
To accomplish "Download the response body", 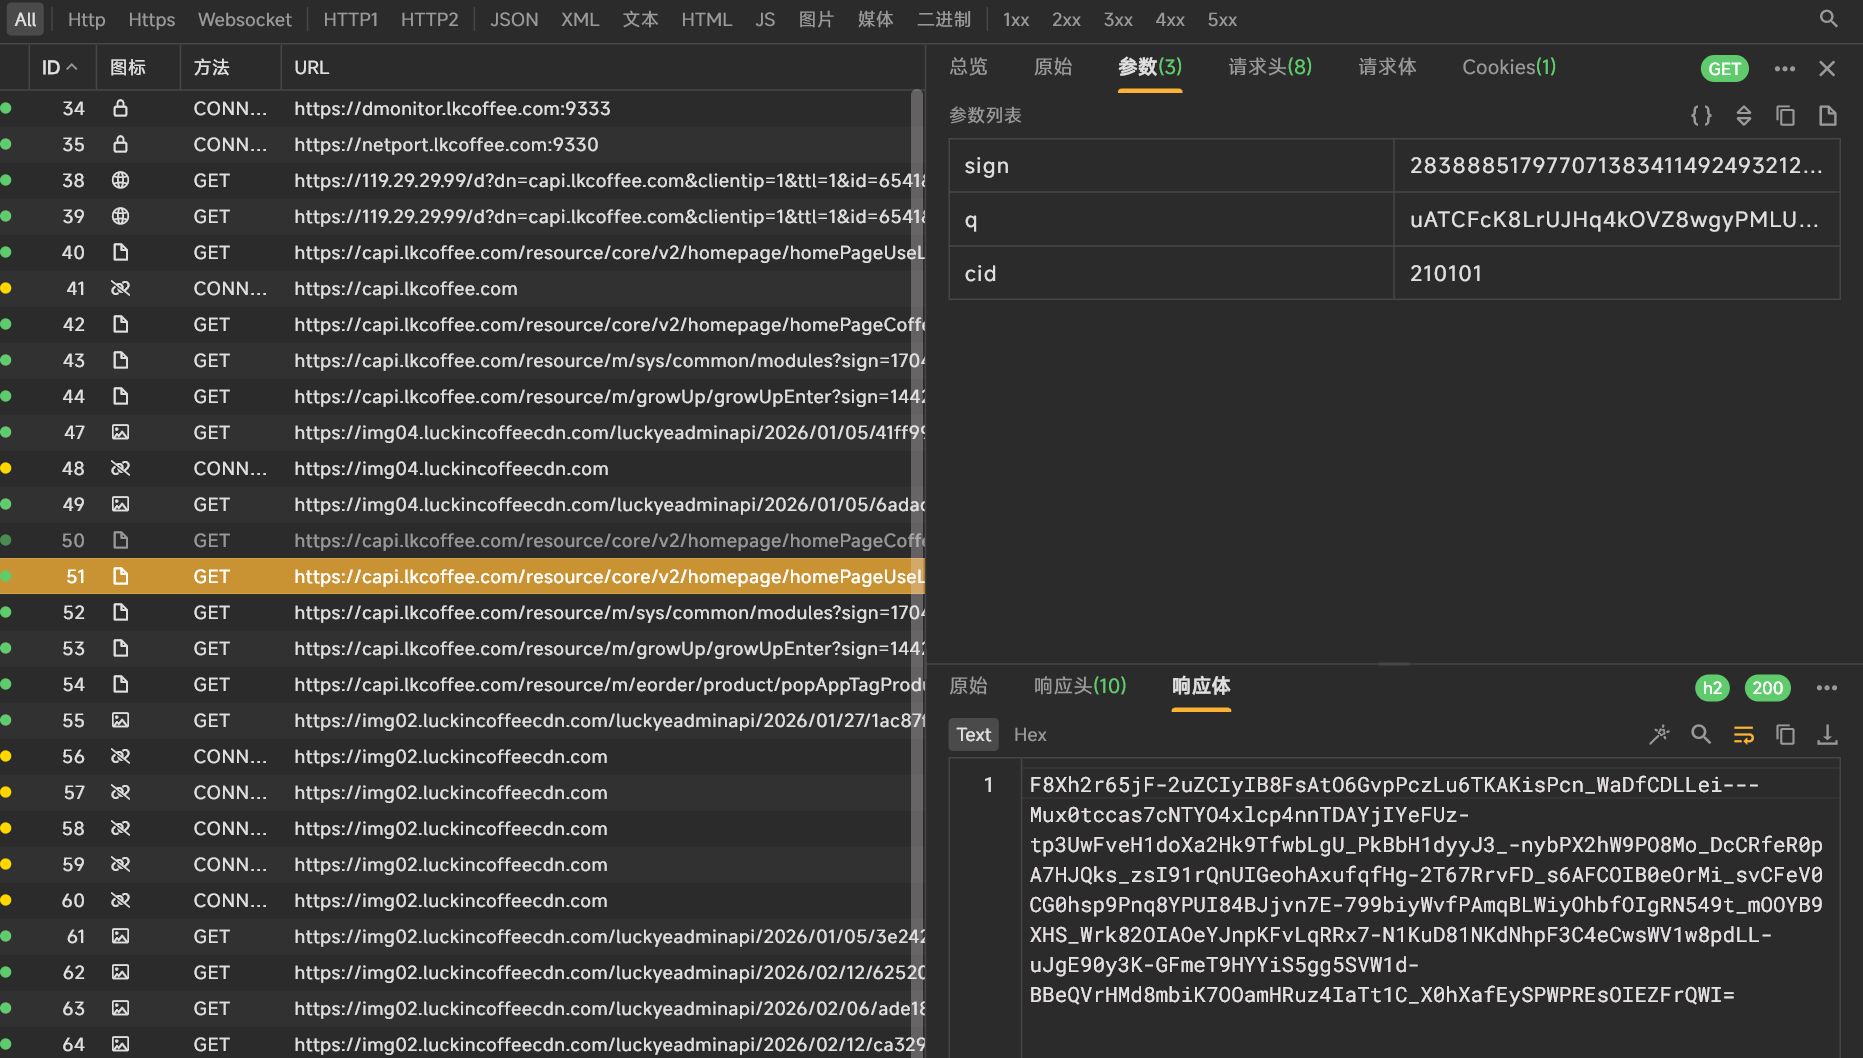I will (1827, 735).
